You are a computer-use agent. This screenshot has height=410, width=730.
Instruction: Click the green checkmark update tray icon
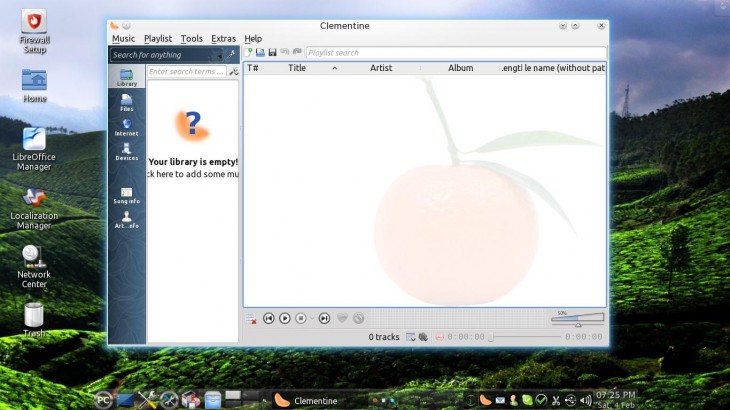[541, 400]
